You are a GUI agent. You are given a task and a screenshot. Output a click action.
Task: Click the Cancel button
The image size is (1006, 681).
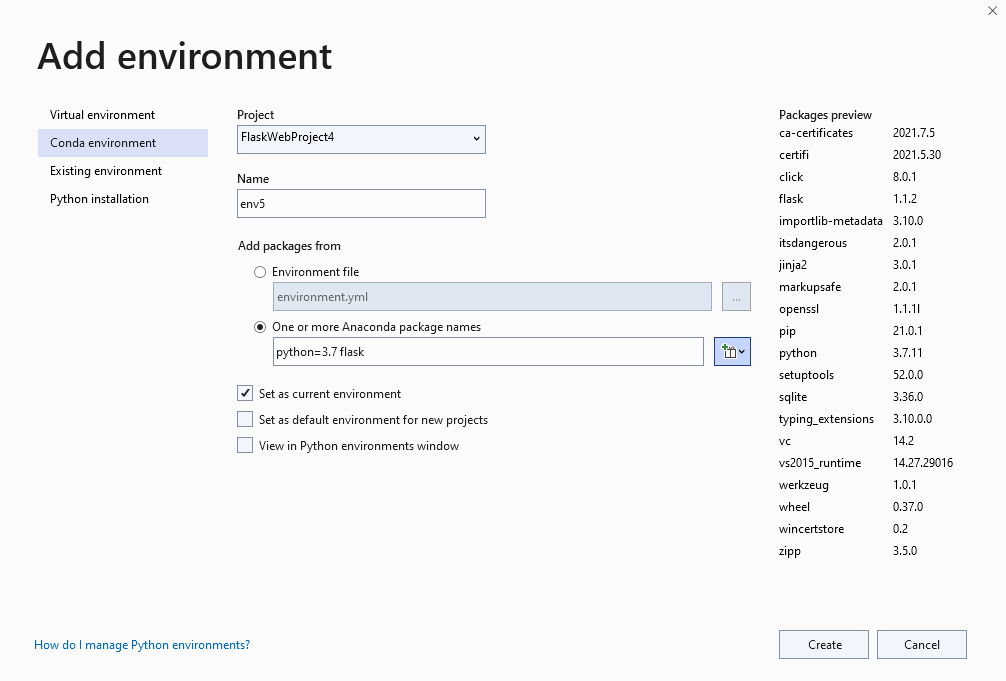(921, 644)
